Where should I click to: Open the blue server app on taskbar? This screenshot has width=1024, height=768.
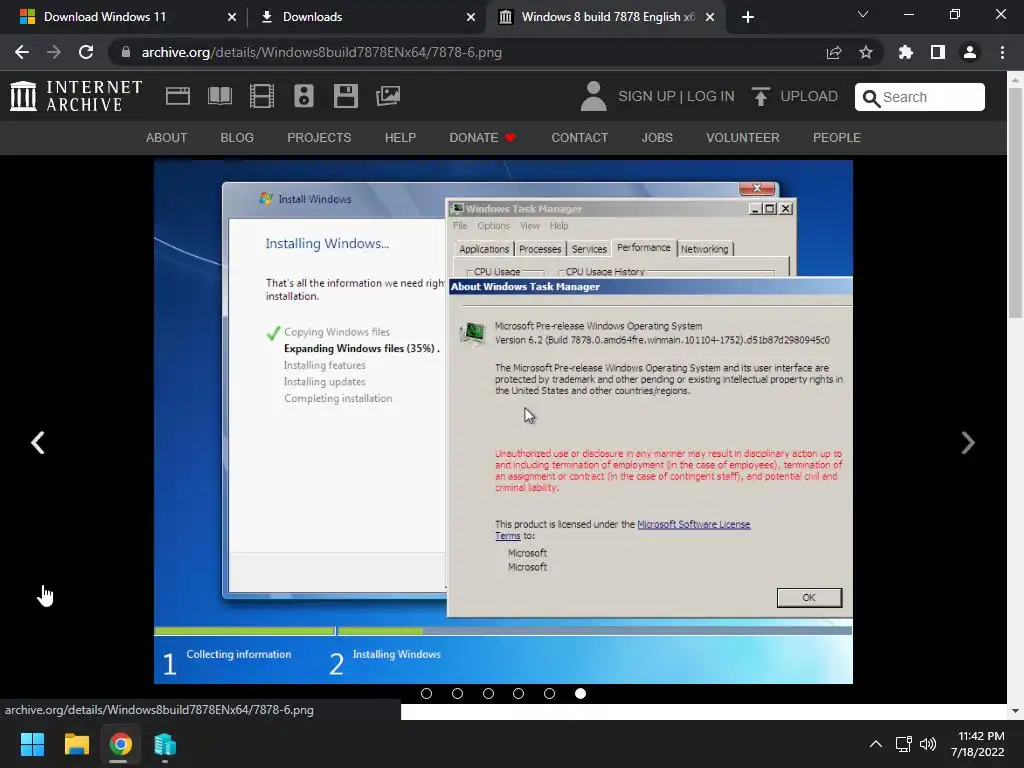(x=165, y=744)
